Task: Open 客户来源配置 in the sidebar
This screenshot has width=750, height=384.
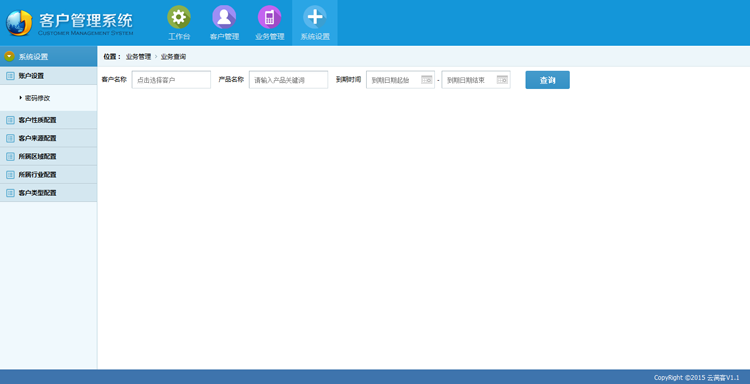Action: point(48,138)
